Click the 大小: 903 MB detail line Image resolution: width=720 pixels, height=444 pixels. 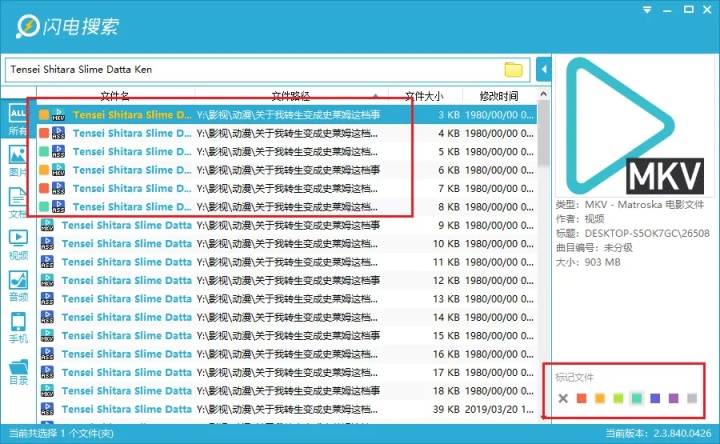click(x=588, y=262)
